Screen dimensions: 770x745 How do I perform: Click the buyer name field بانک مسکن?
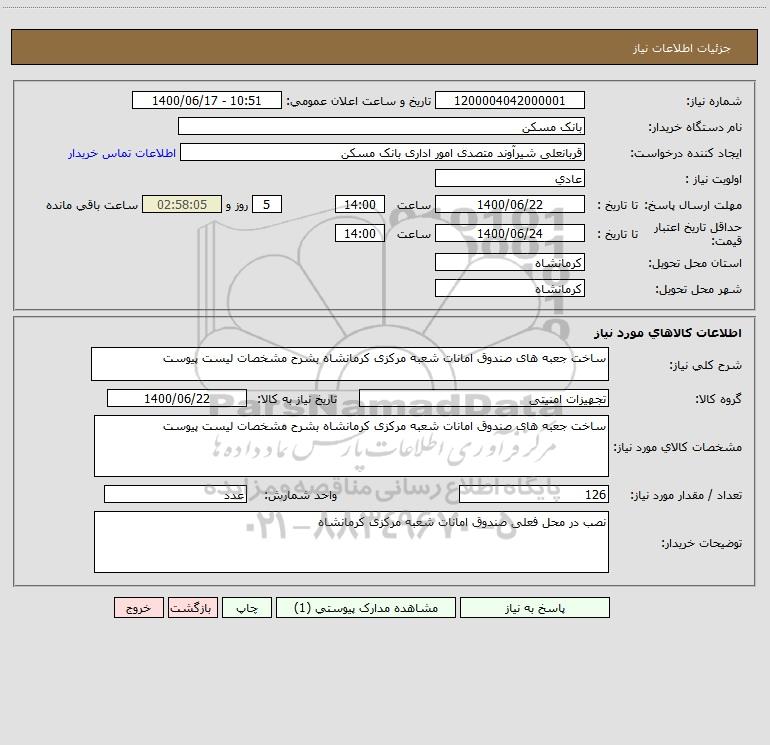tap(381, 126)
